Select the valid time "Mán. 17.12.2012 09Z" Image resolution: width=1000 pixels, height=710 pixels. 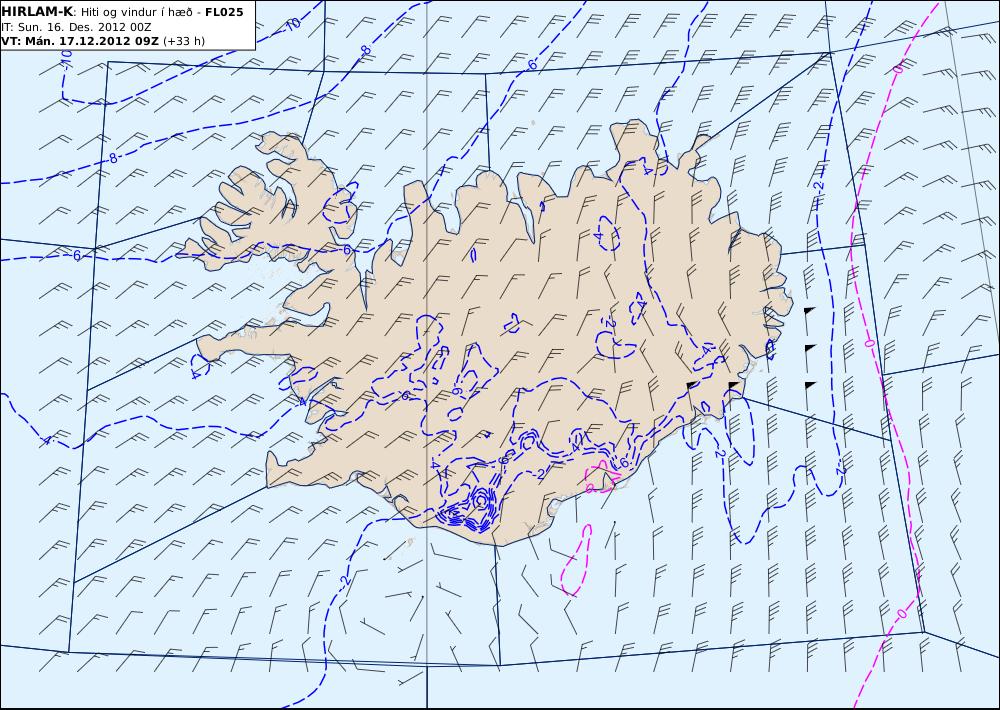pos(91,41)
